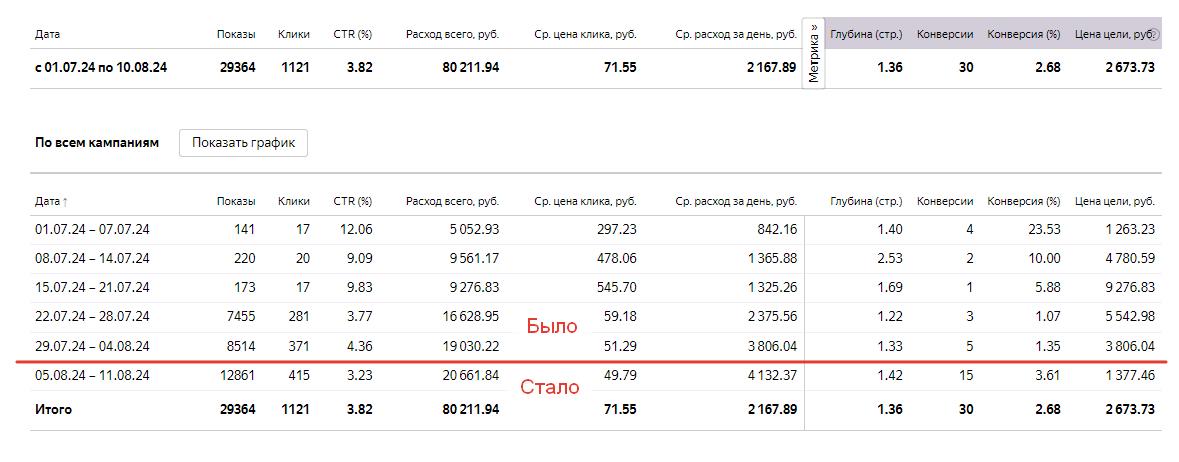Viewport: 1179px width, 462px height.
Task: Click Конверсии header in lower table
Action: pos(945,202)
